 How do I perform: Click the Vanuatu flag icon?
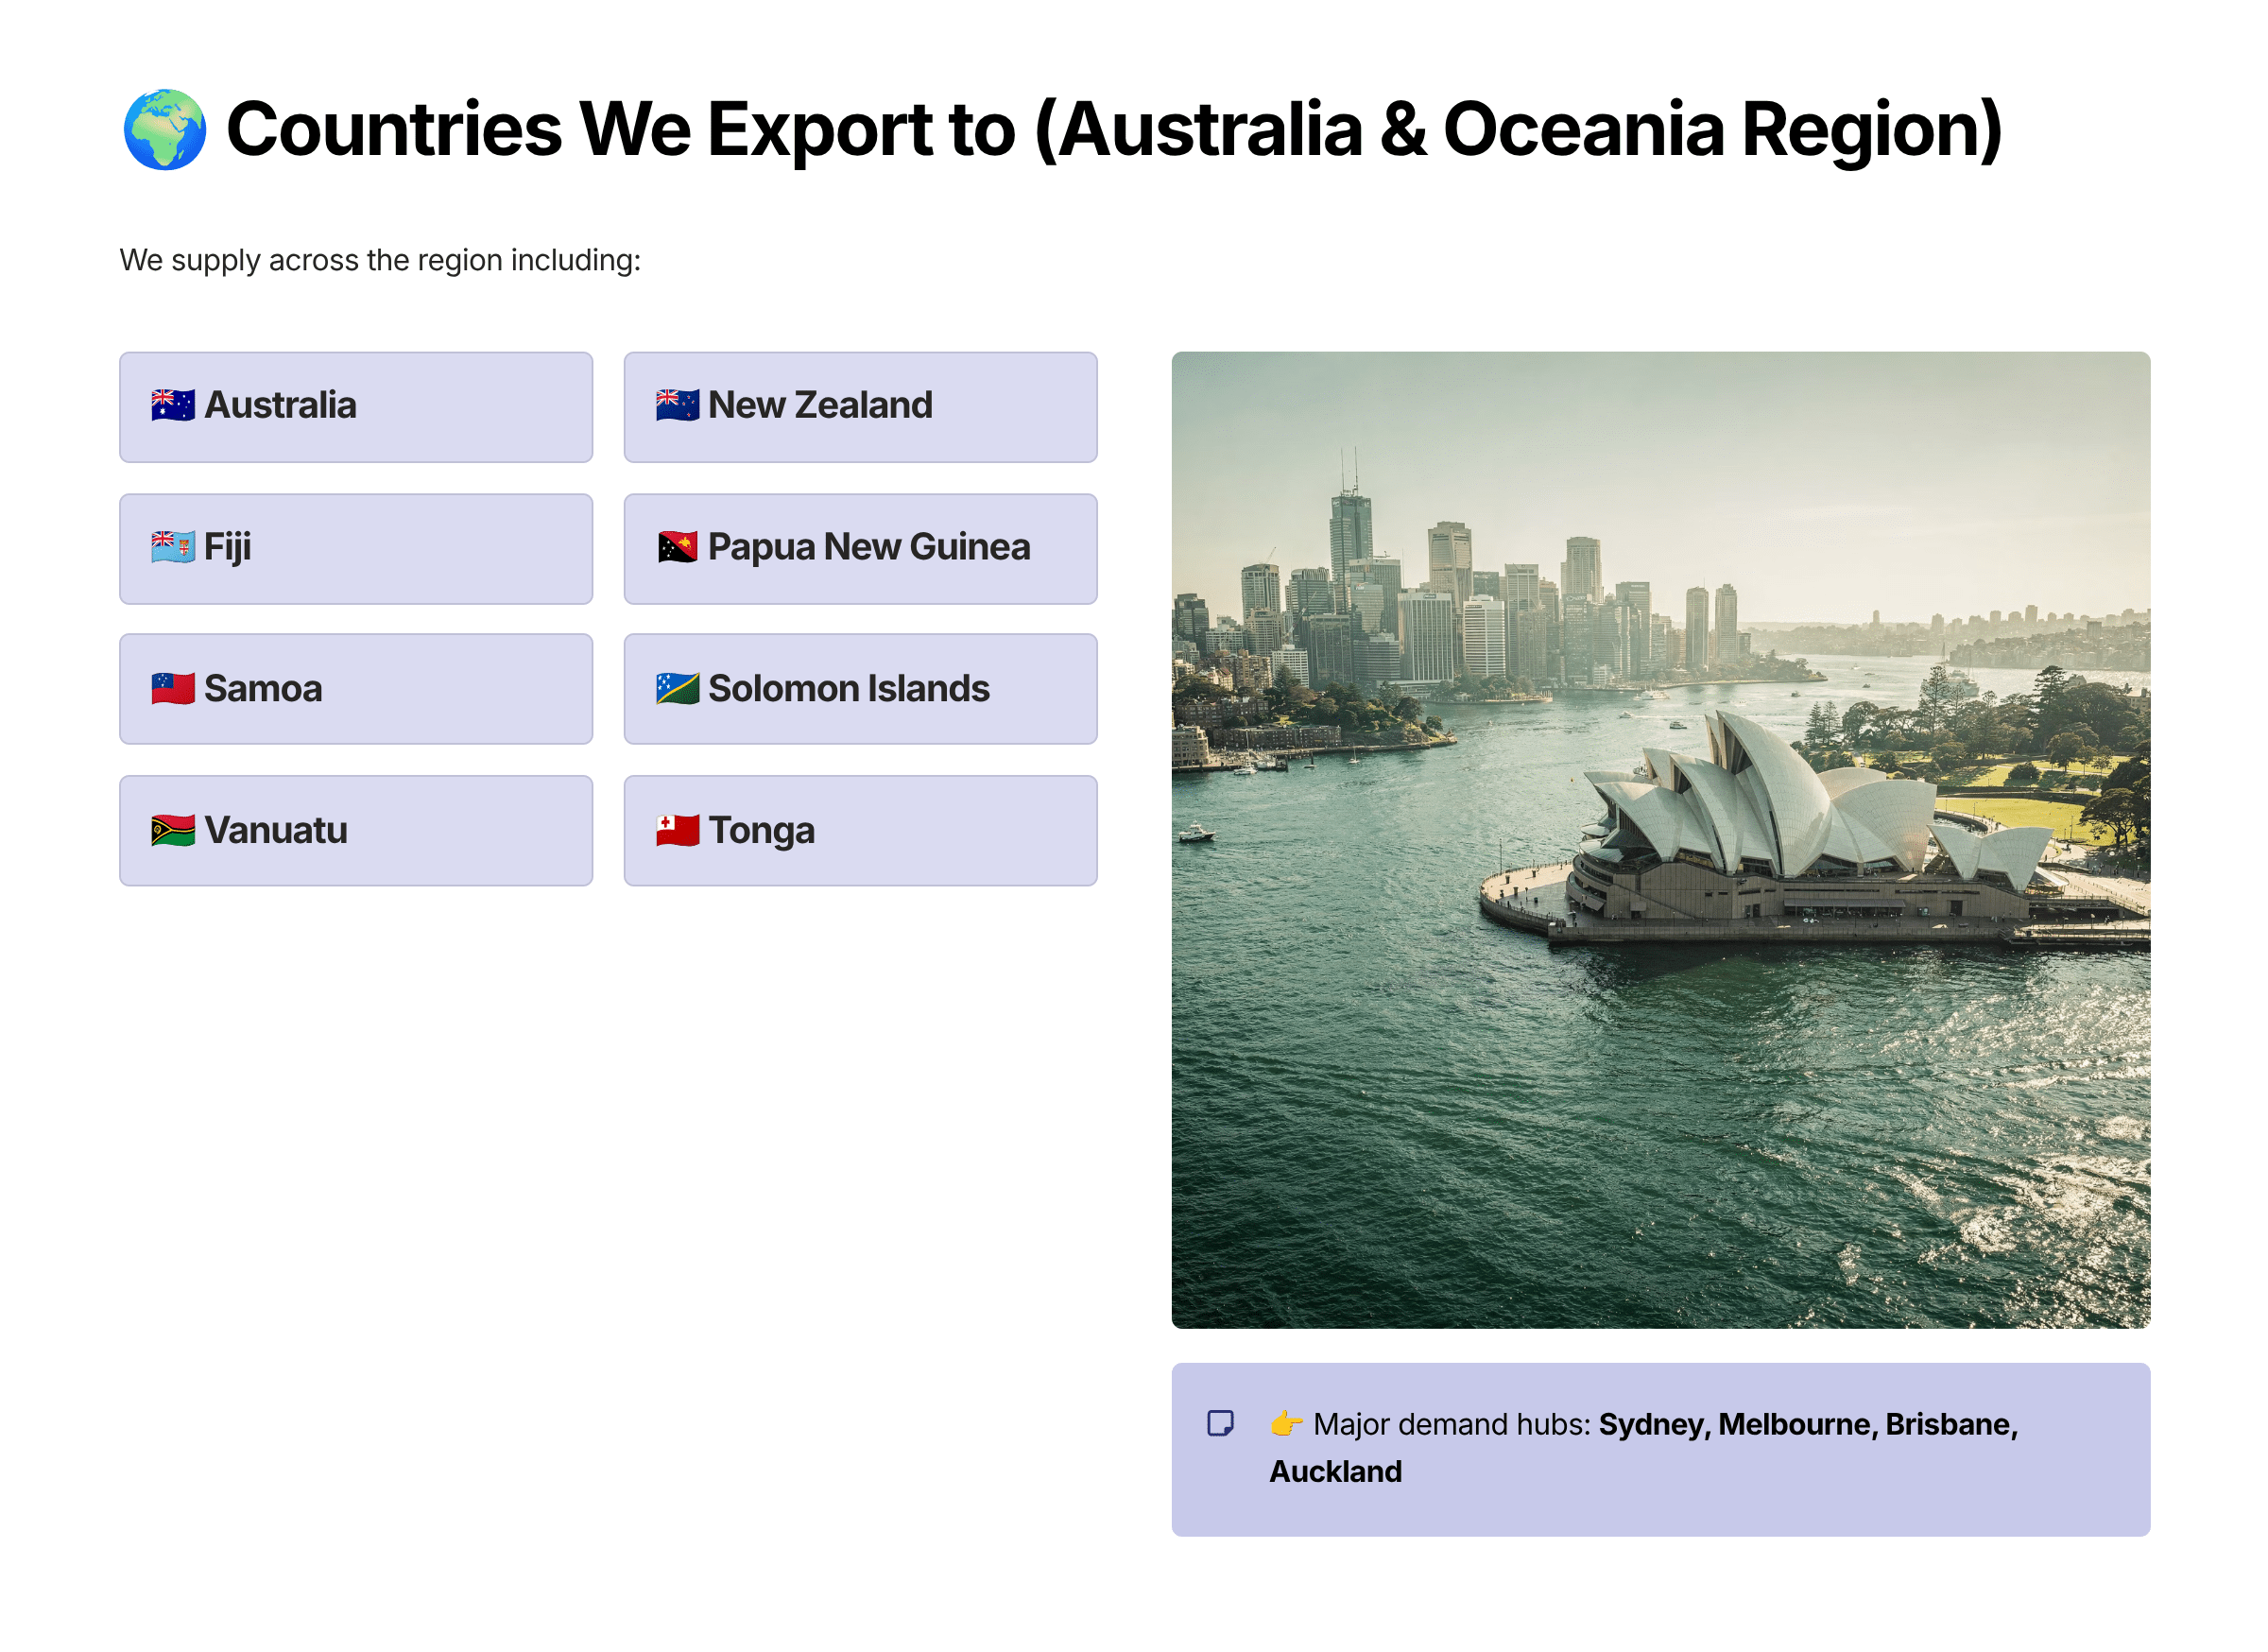[172, 830]
